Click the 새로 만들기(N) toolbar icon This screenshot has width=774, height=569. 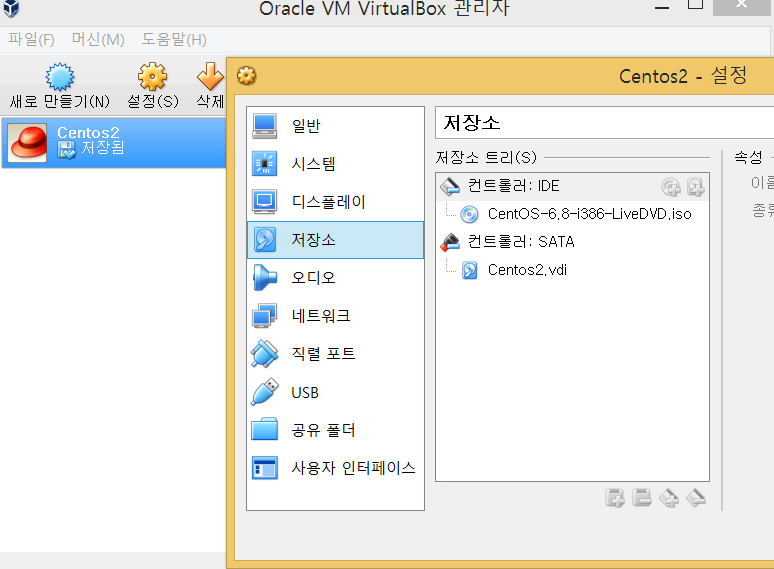(60, 77)
